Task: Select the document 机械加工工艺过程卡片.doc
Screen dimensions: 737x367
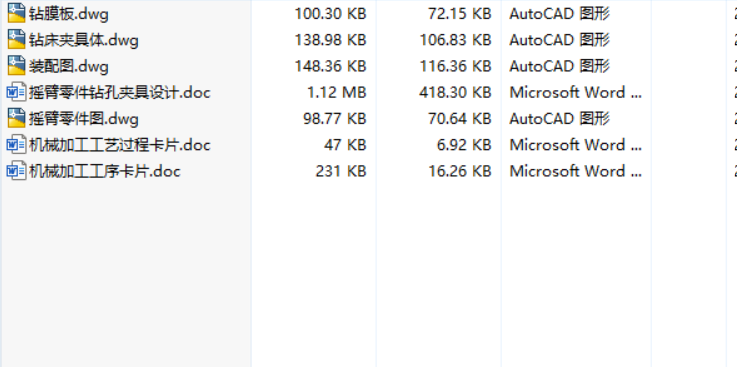Action: (x=119, y=145)
